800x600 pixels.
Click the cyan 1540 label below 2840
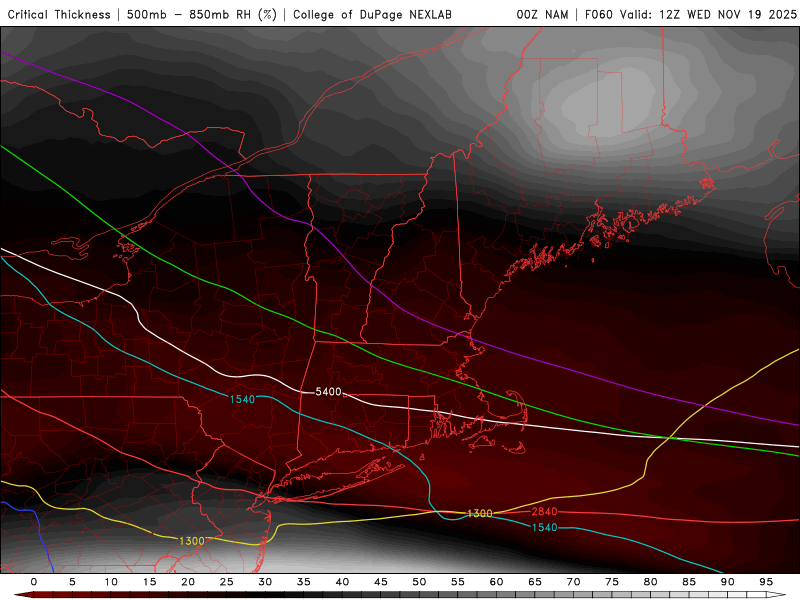544,527
